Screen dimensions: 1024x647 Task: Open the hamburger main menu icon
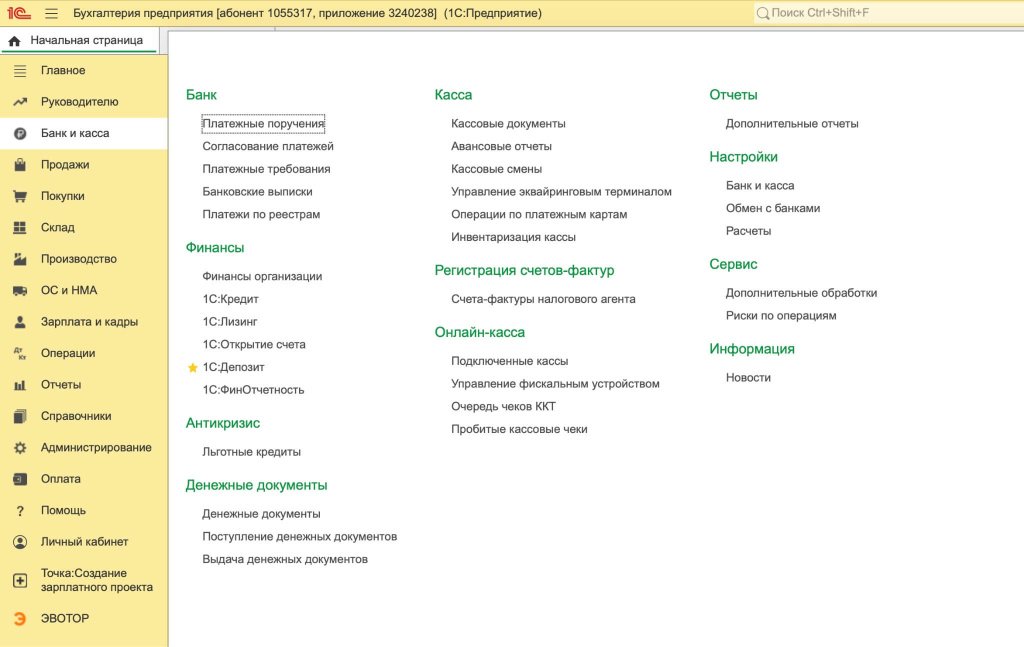coord(52,13)
